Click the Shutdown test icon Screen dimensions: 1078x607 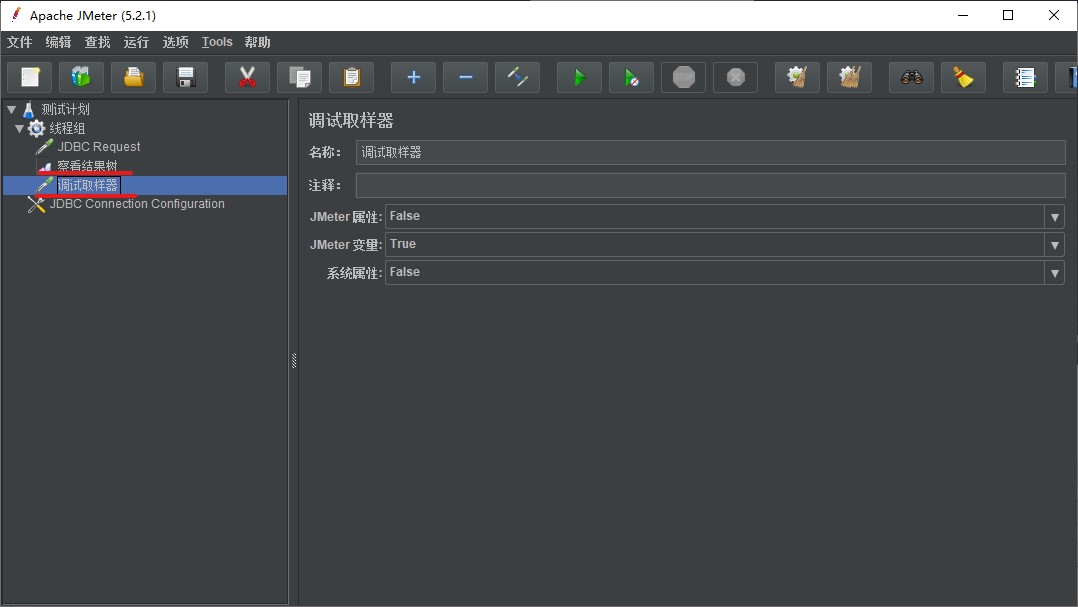click(x=736, y=77)
